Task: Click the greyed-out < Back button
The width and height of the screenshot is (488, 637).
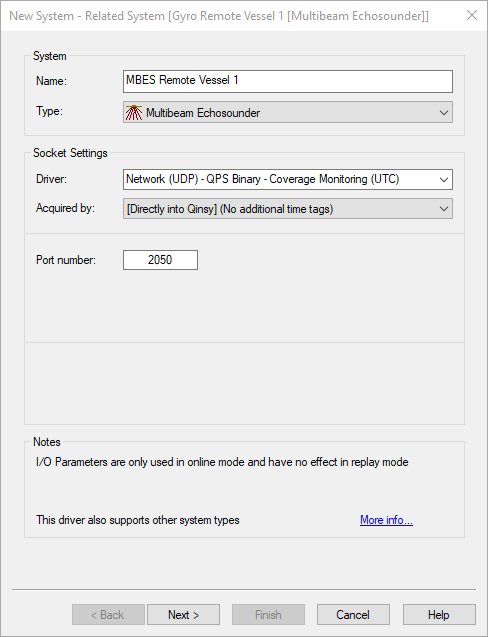Action: 108,615
